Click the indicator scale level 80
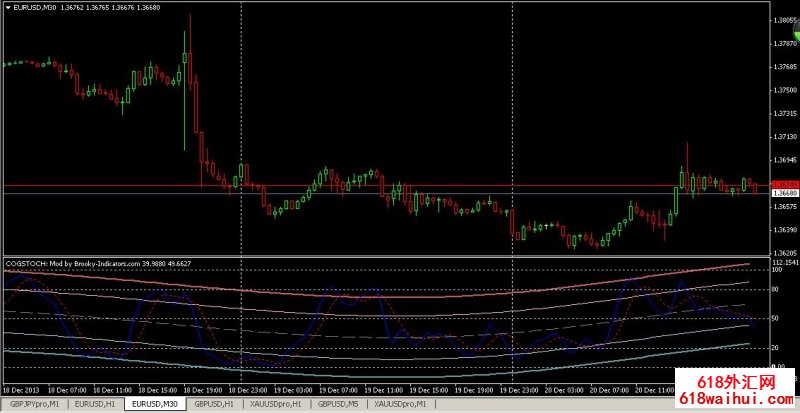 (777, 289)
